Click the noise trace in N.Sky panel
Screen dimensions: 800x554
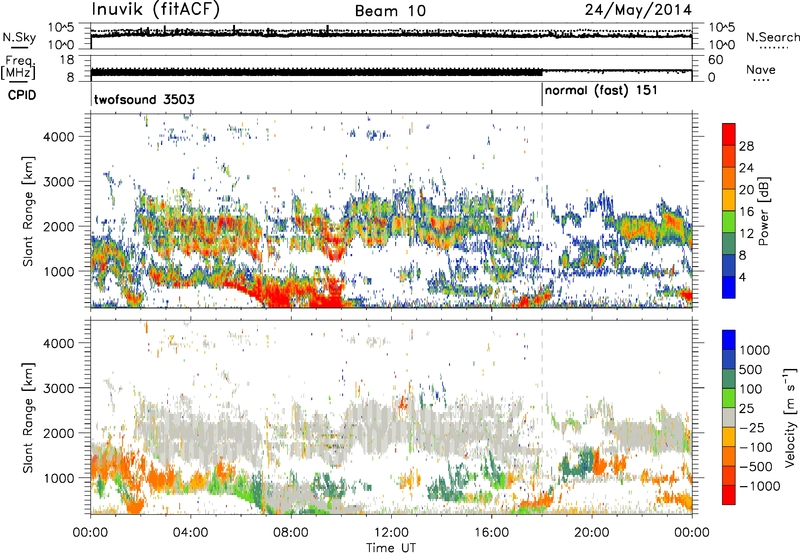(391, 35)
